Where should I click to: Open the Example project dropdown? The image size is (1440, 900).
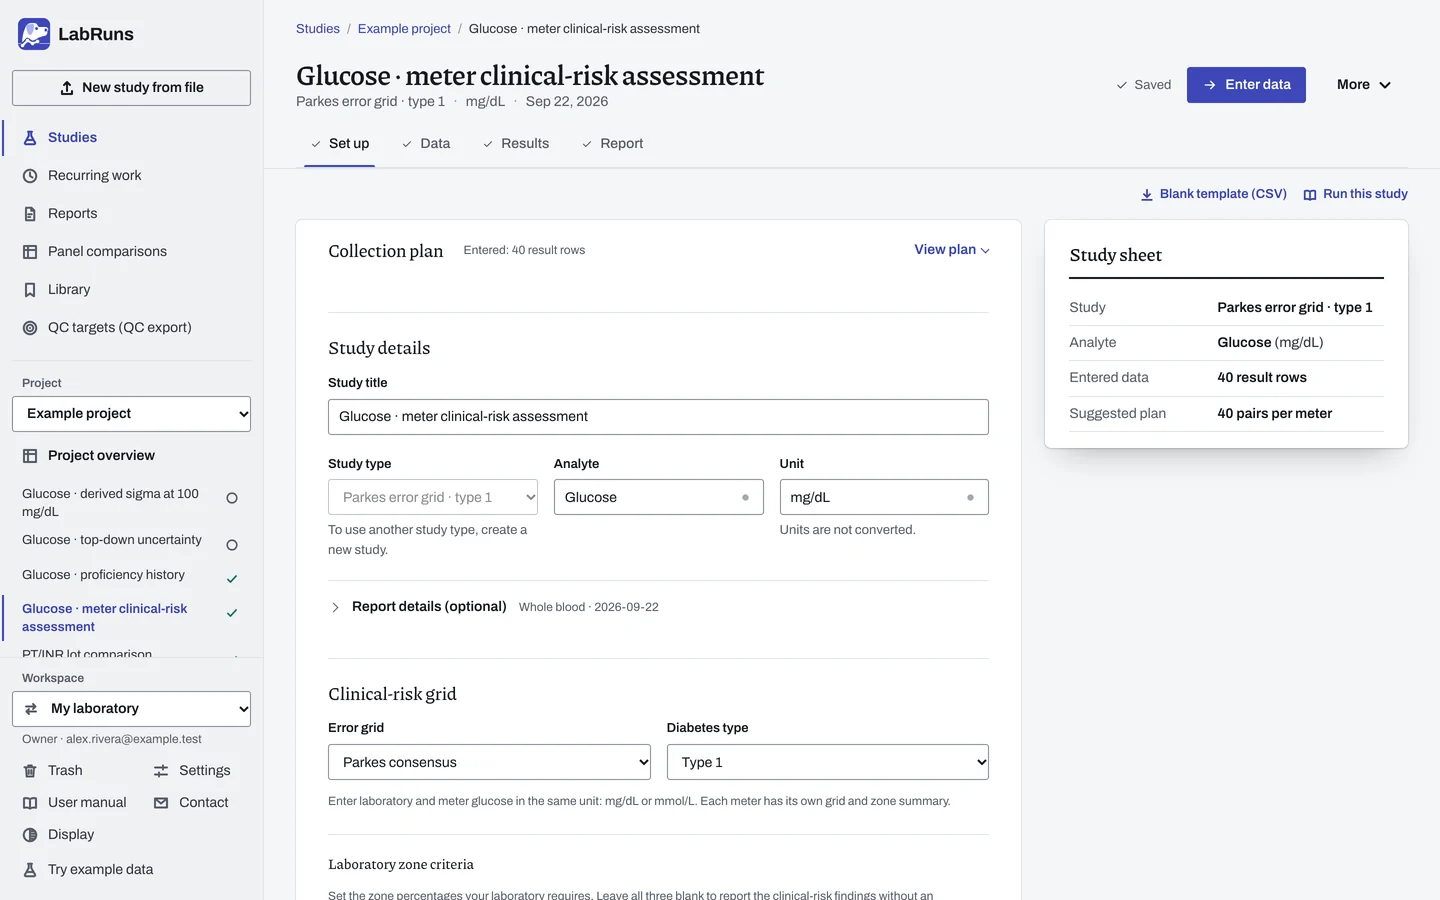(131, 414)
